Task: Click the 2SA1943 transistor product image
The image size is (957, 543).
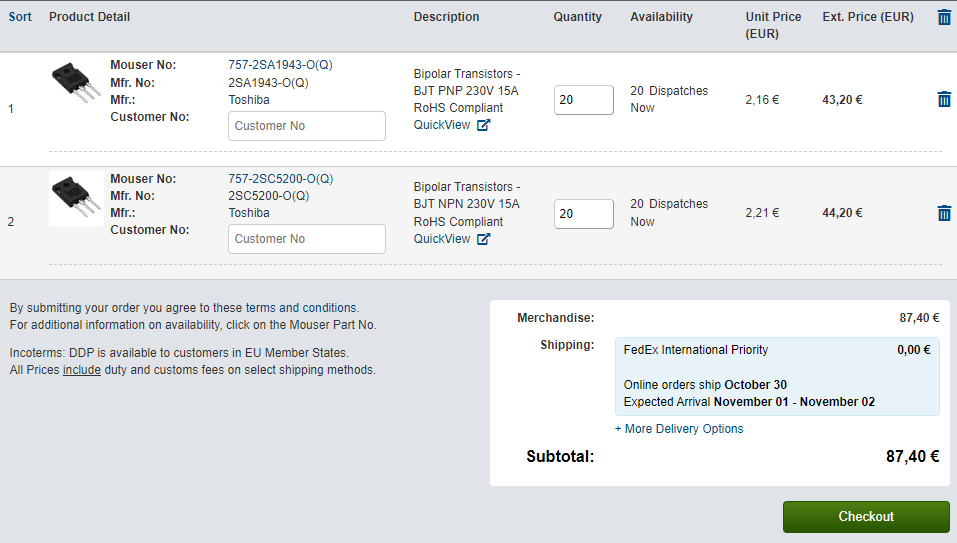Action: [x=76, y=83]
